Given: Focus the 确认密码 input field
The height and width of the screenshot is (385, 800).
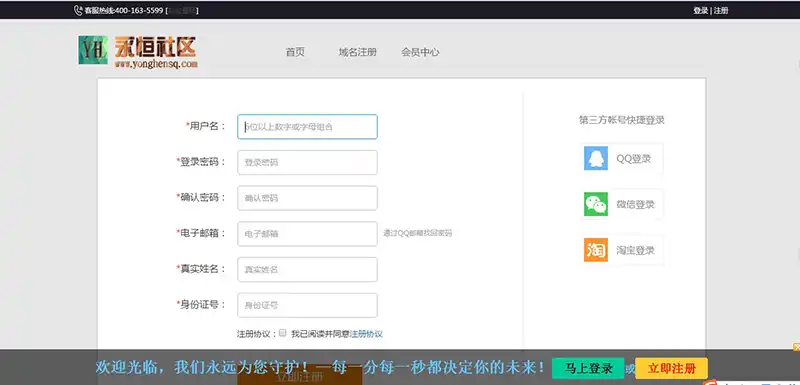Looking at the screenshot, I should (x=307, y=198).
